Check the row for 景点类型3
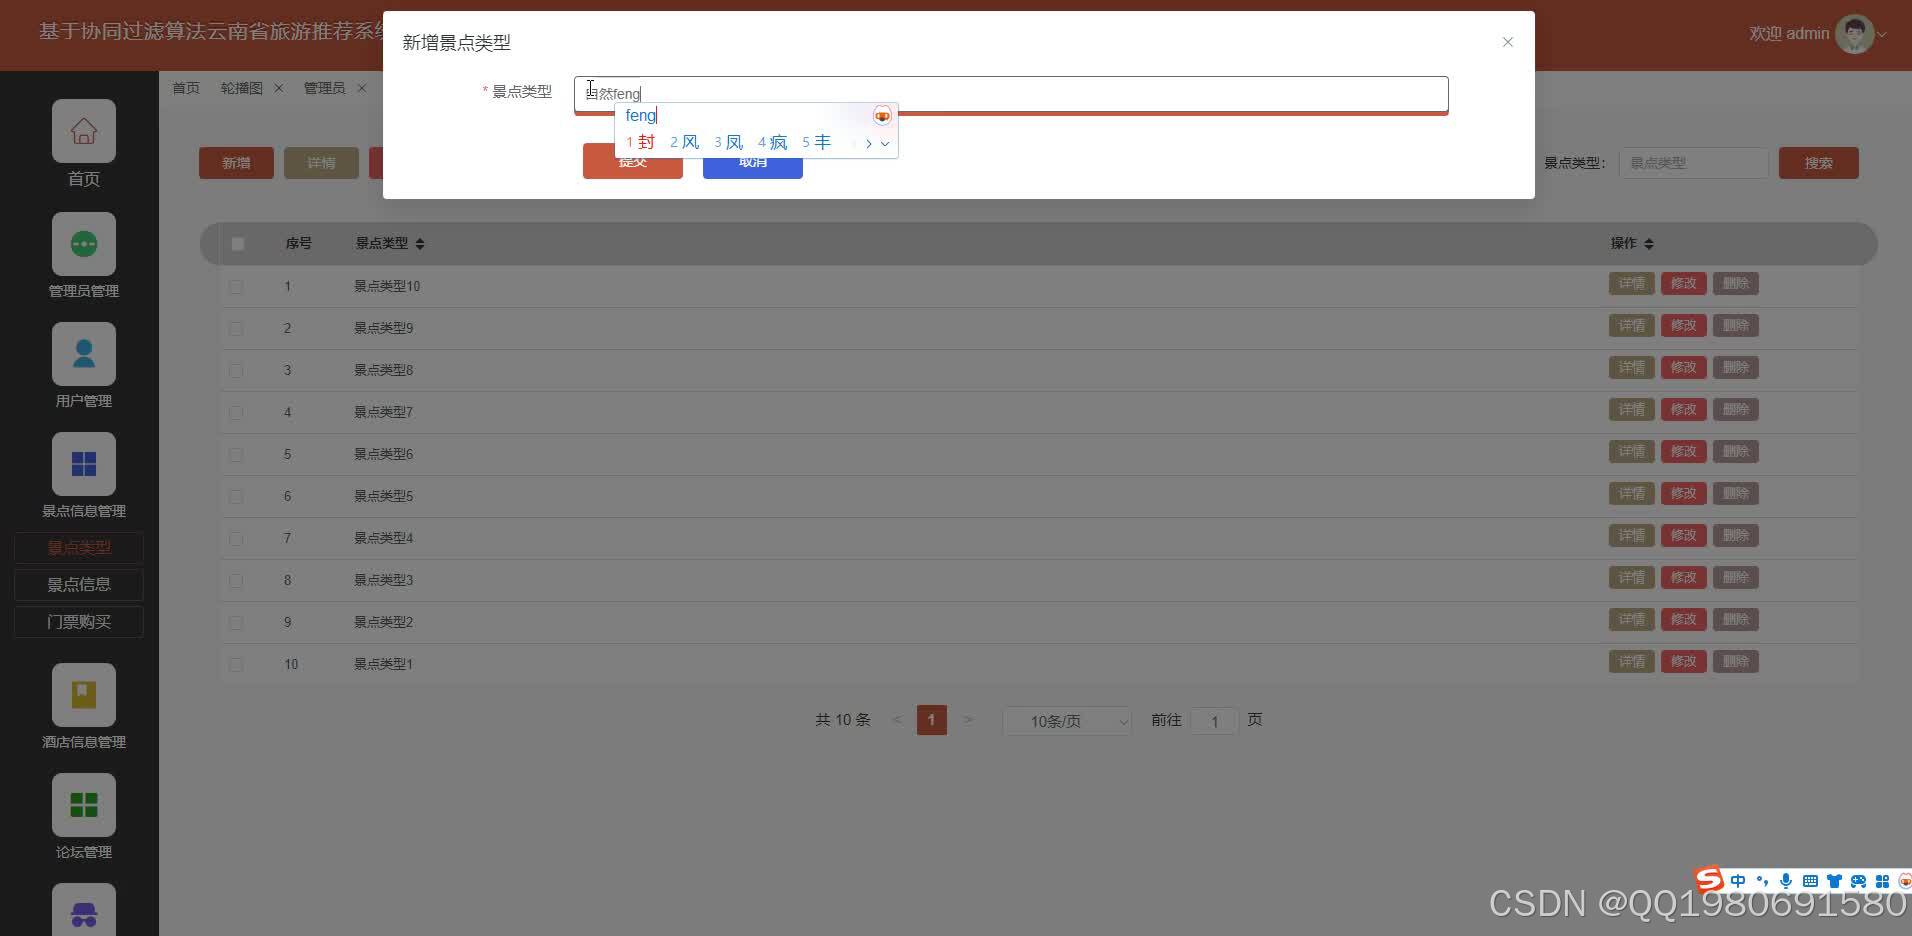This screenshot has height=936, width=1912. click(236, 581)
